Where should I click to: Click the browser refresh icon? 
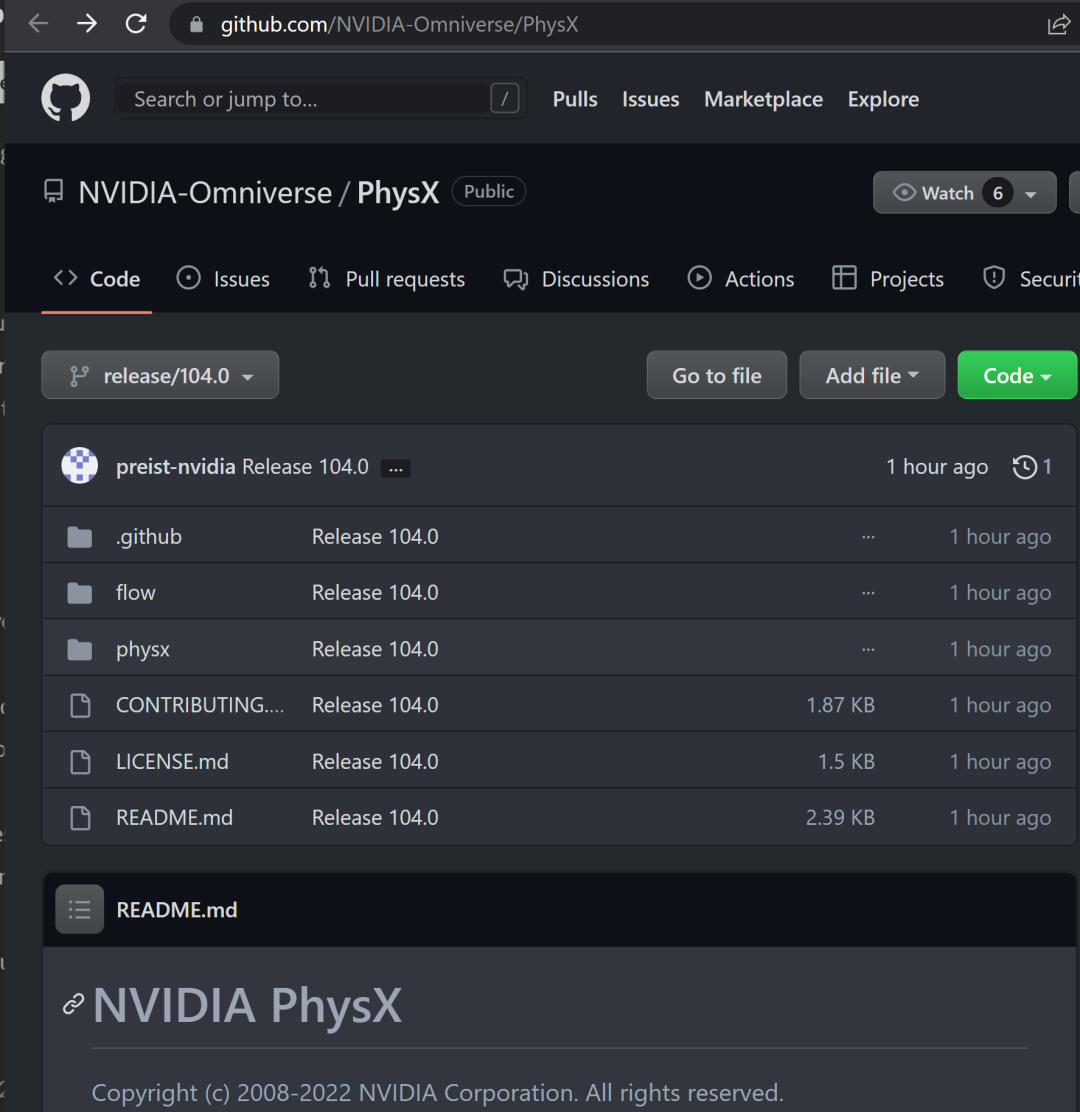click(x=136, y=23)
